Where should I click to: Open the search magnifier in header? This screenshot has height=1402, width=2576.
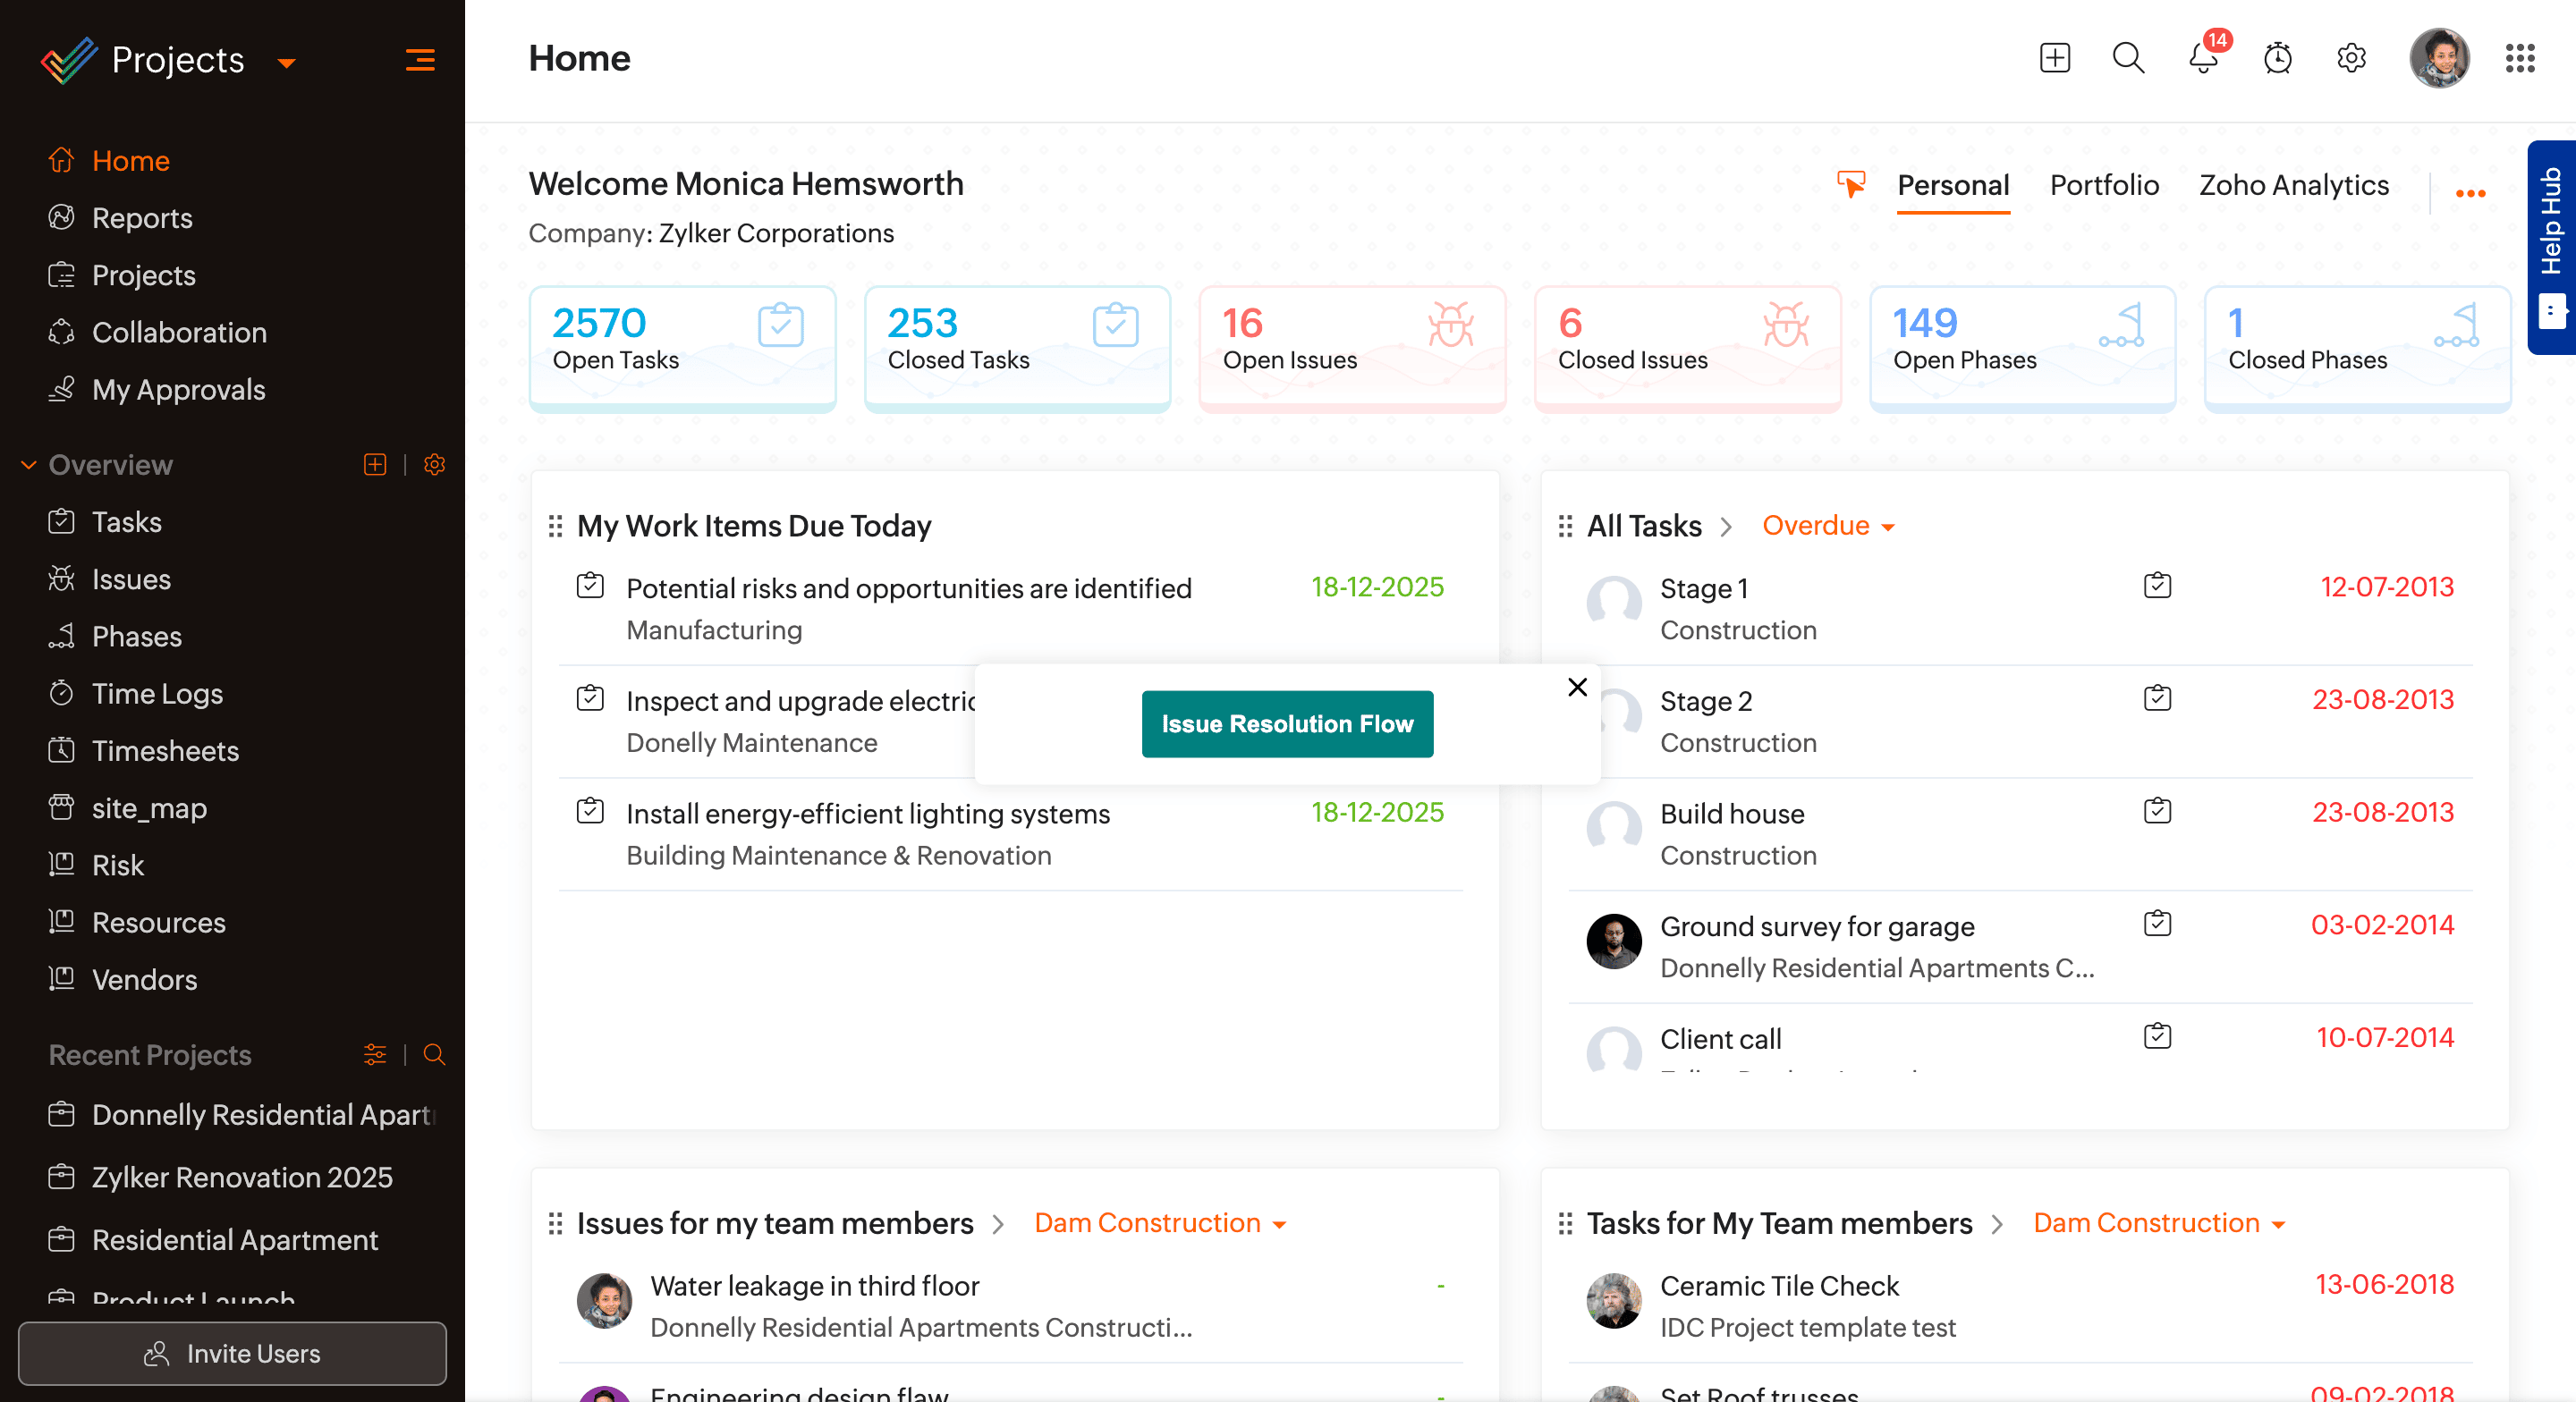pos(2128,59)
